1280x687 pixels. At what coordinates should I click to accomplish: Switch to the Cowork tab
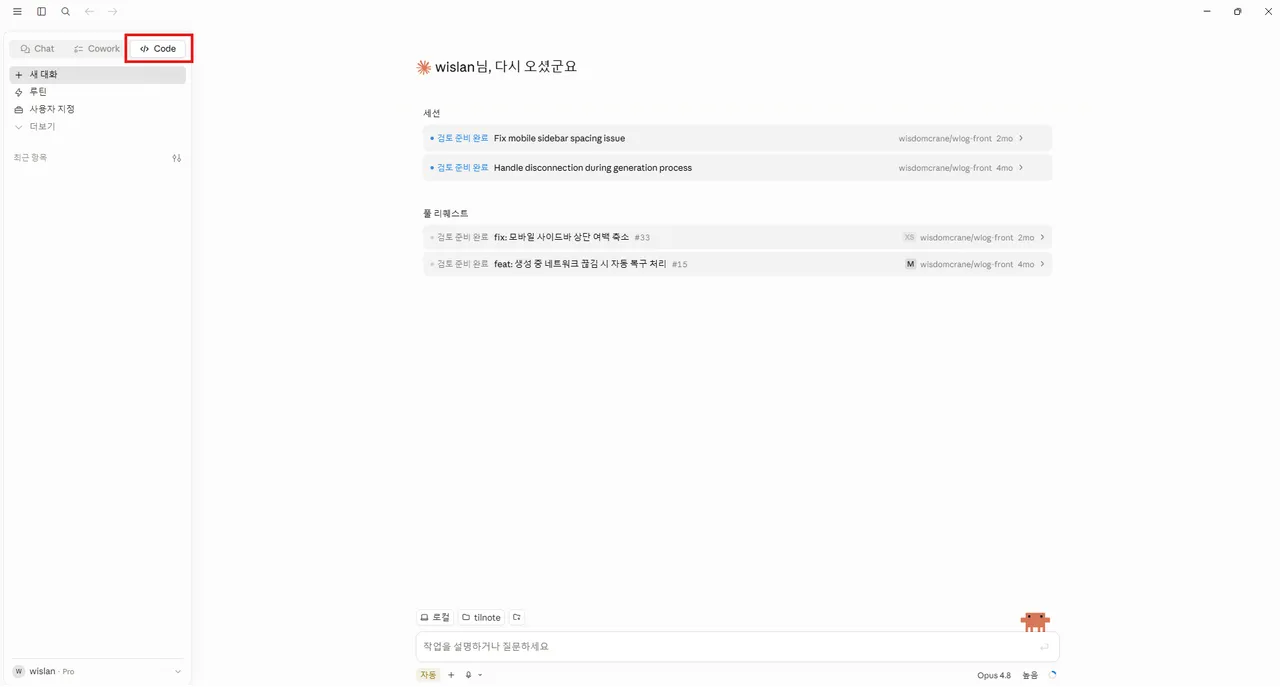[97, 48]
